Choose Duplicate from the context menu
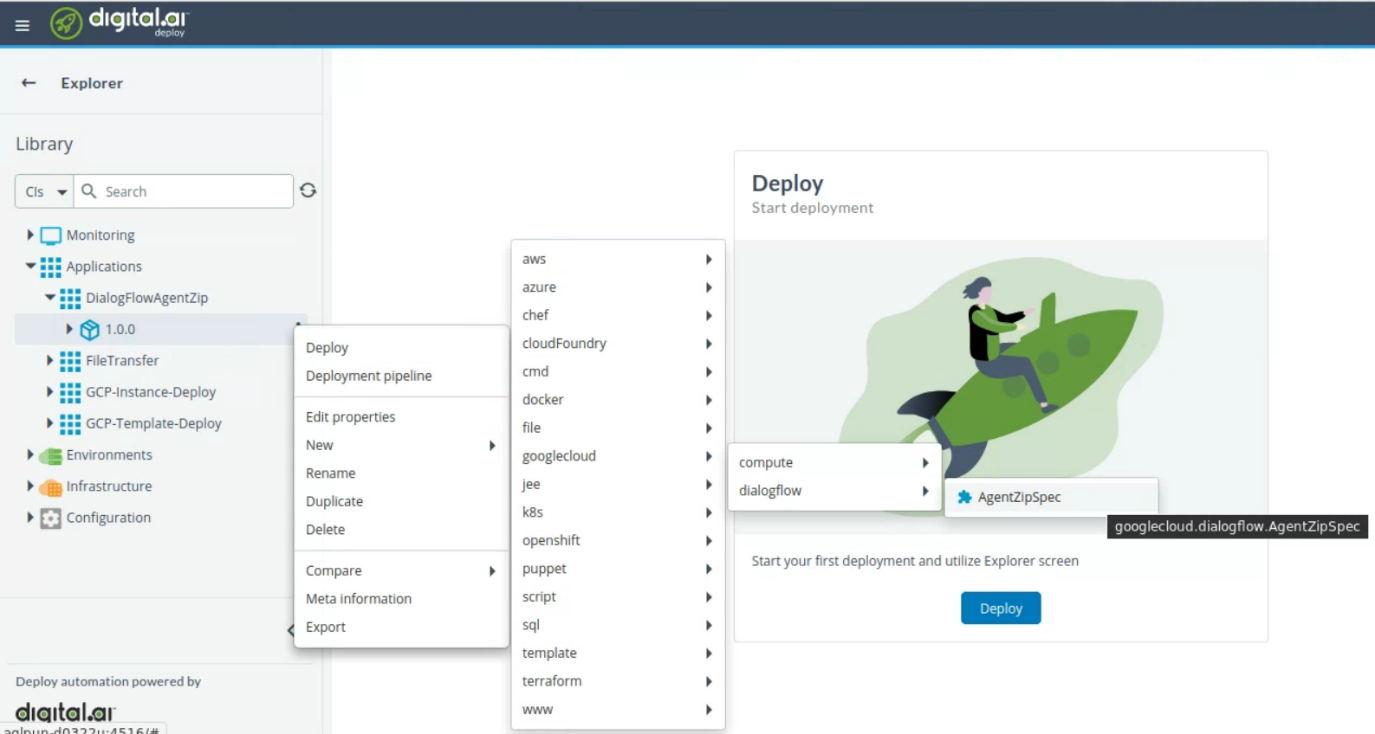 coord(401,501)
